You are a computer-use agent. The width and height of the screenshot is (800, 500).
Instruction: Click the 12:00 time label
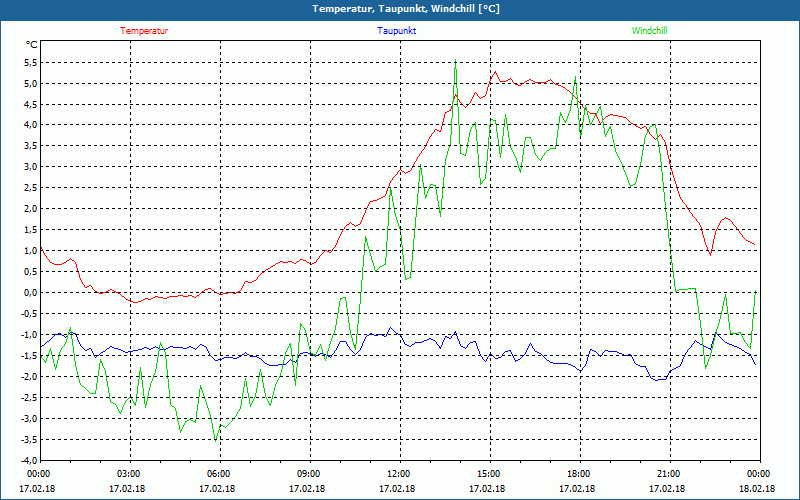pos(397,474)
